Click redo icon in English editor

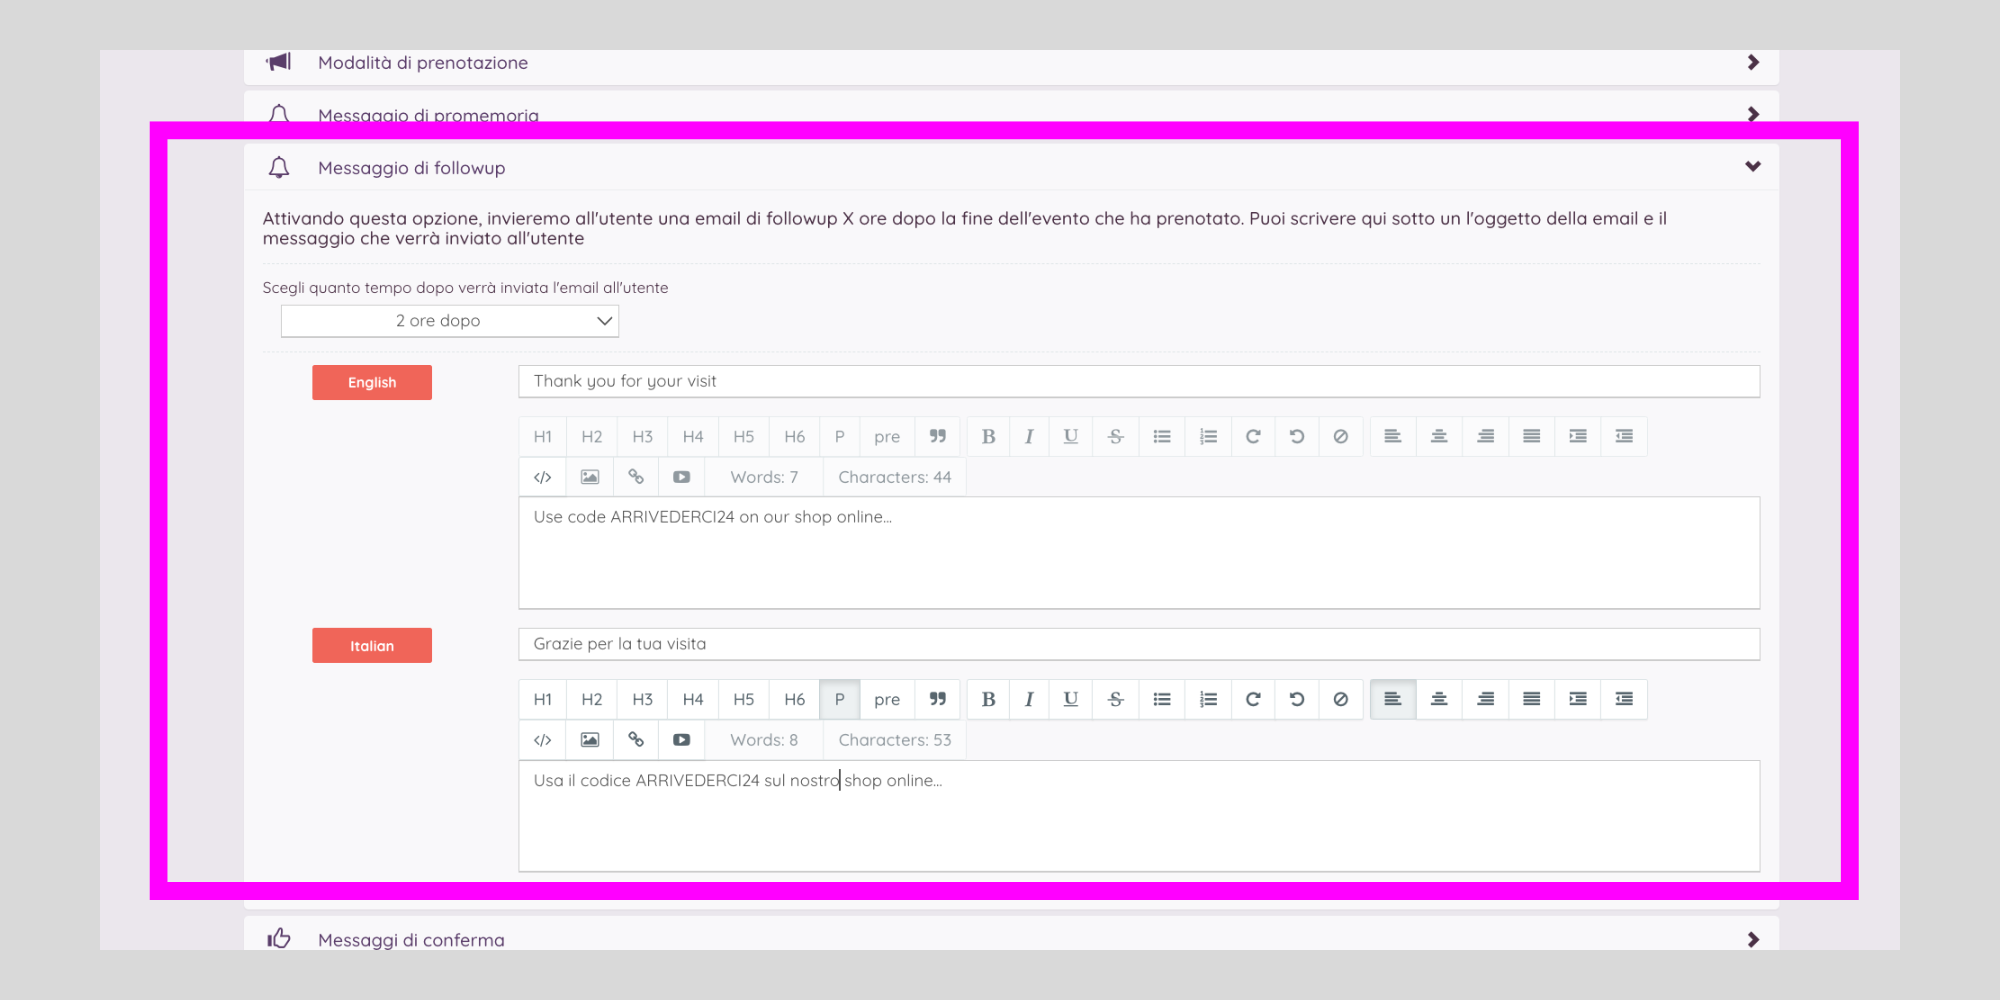coord(1253,436)
